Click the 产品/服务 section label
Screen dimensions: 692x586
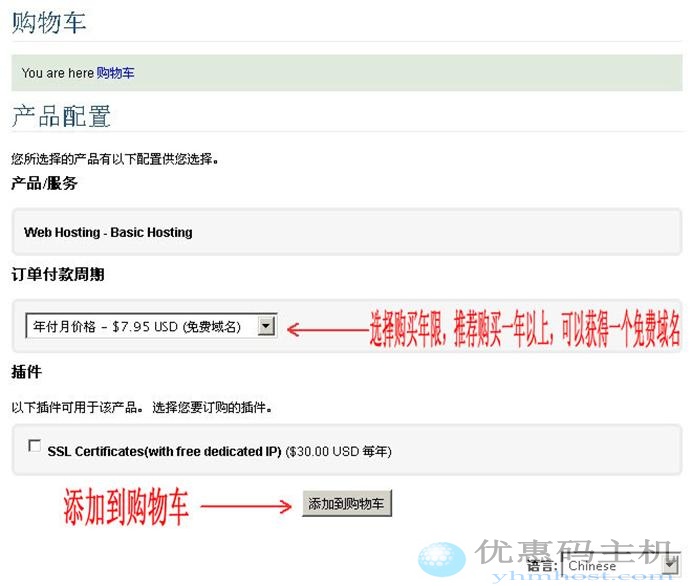(44, 183)
